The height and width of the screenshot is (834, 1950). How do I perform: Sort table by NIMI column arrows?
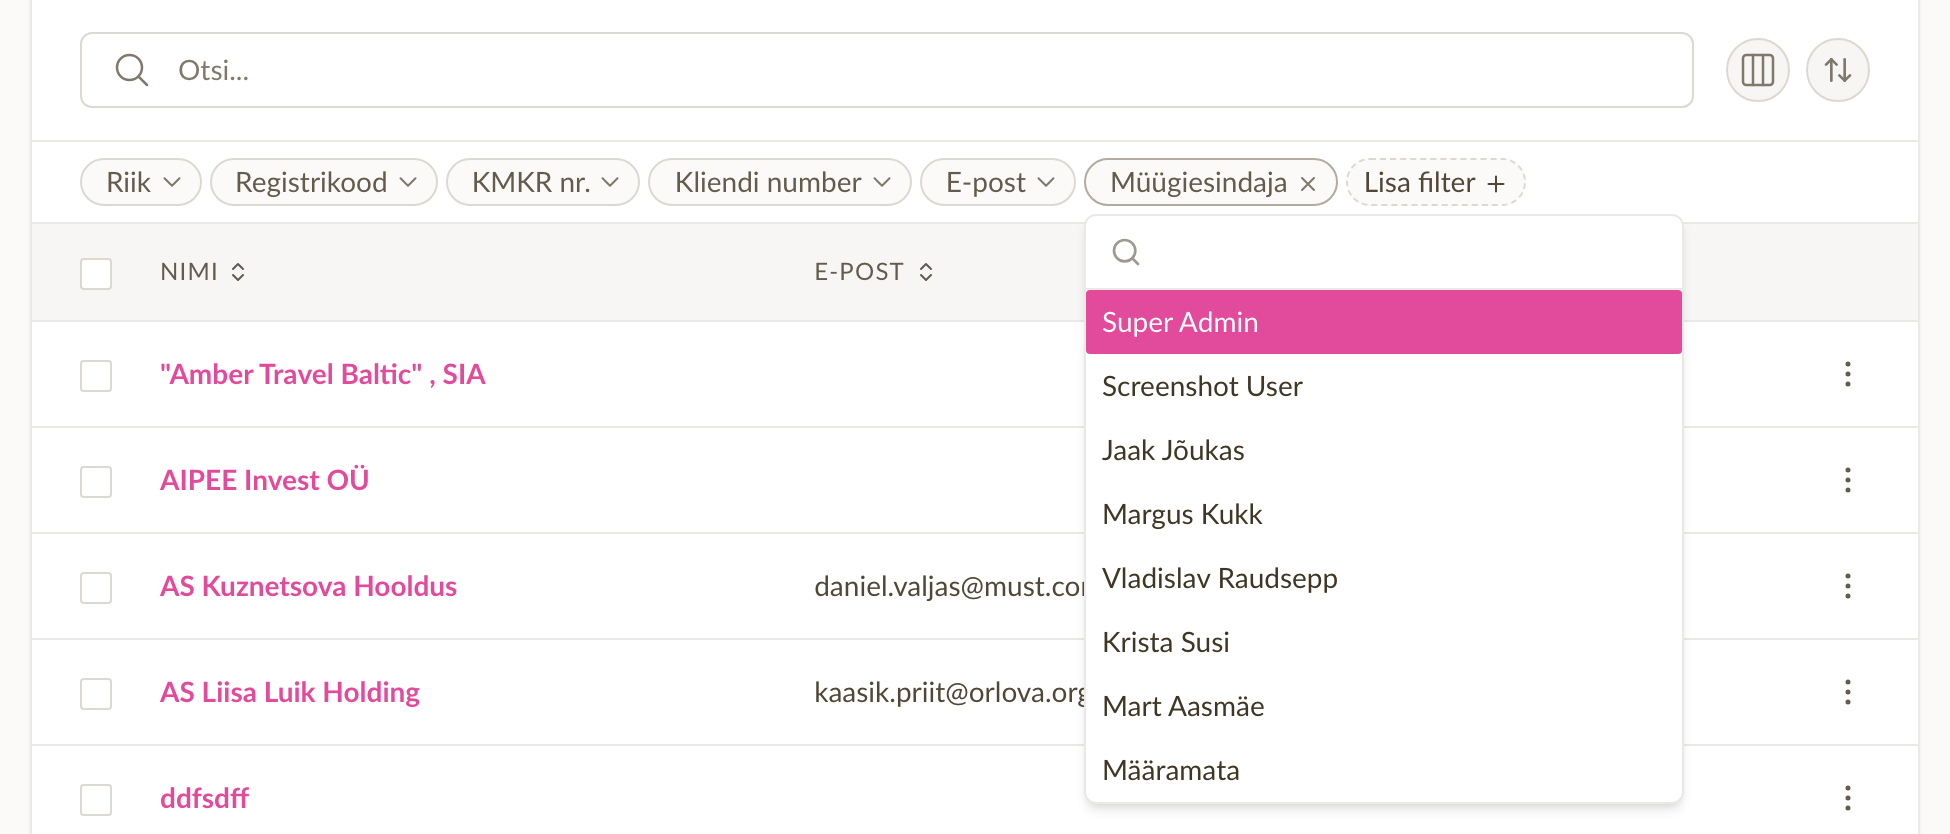click(x=238, y=272)
